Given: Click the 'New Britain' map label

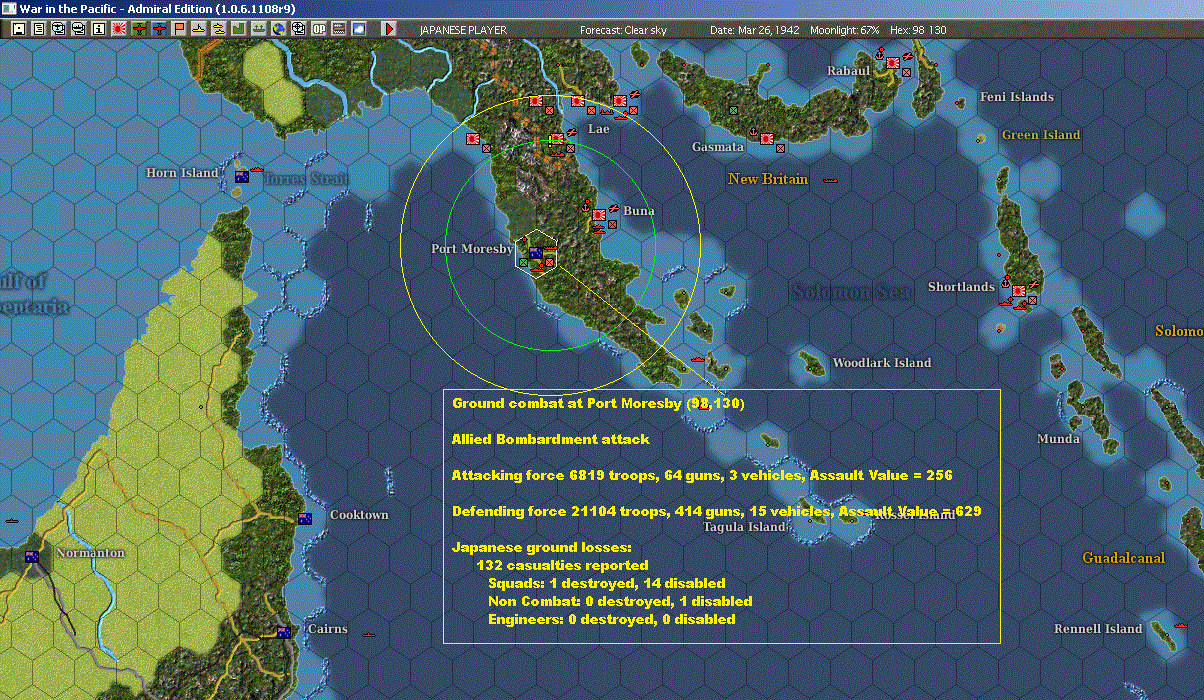Looking at the screenshot, I should coord(768,179).
